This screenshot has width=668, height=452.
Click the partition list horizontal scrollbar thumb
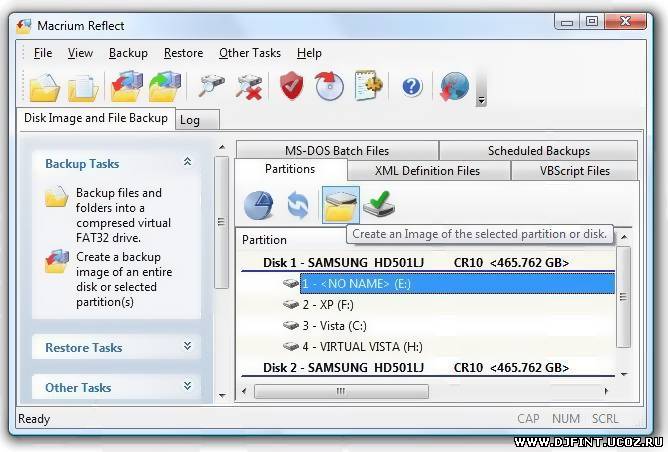tap(341, 391)
